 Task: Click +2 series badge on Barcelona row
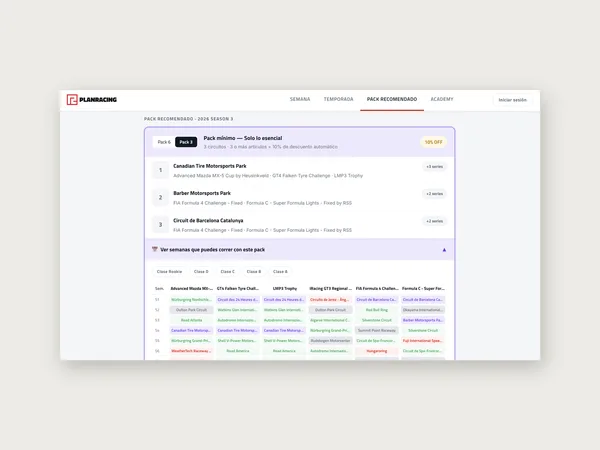434,221
